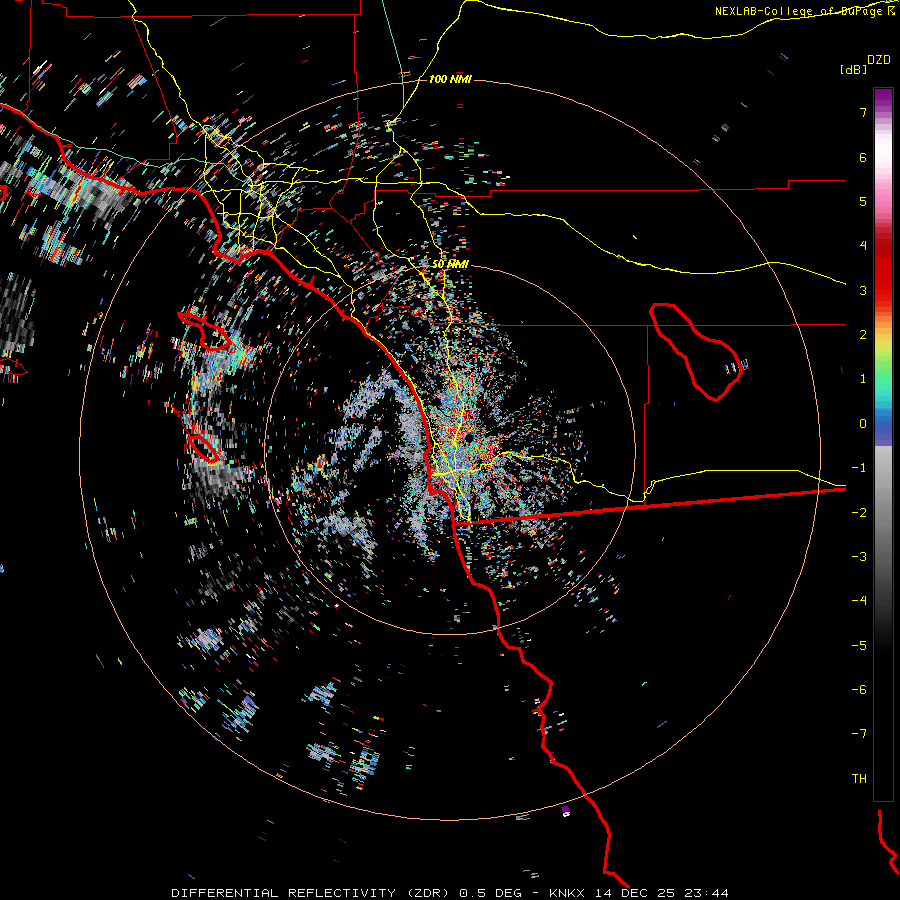
Task: Click the 7 dB tick label
Action: (863, 112)
